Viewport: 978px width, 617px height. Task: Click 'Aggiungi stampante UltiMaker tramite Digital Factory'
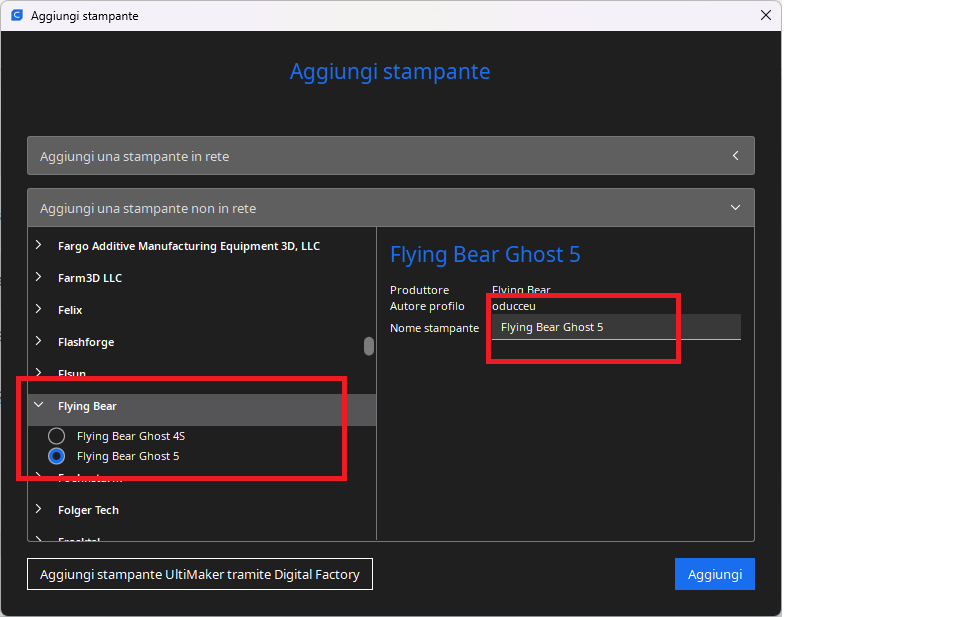(x=200, y=575)
